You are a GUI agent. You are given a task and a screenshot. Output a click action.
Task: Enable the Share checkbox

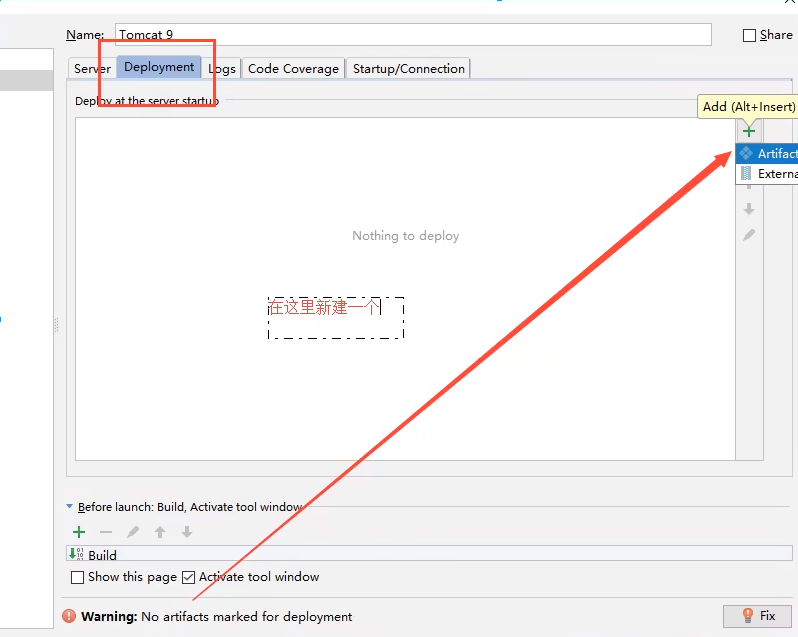click(750, 35)
